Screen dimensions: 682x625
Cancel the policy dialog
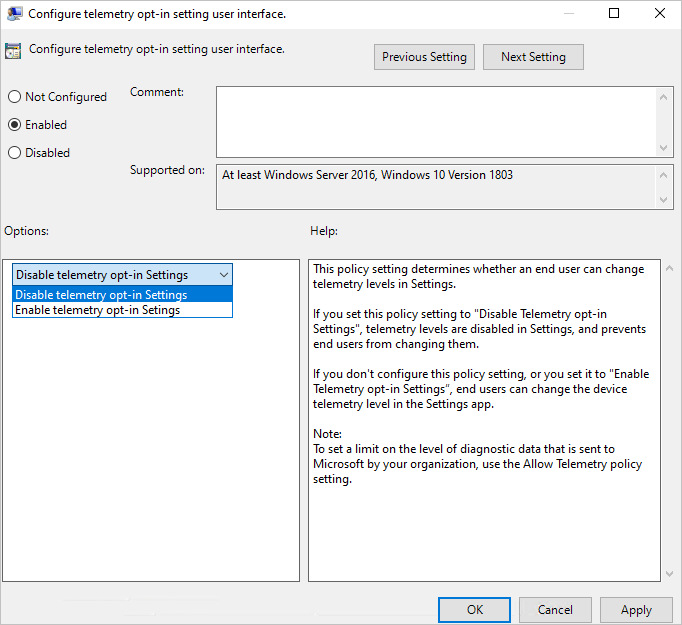click(555, 610)
